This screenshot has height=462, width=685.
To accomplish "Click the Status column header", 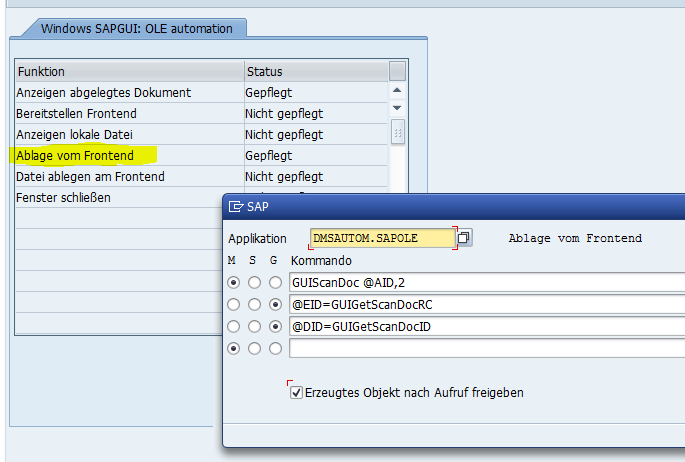I will point(316,71).
